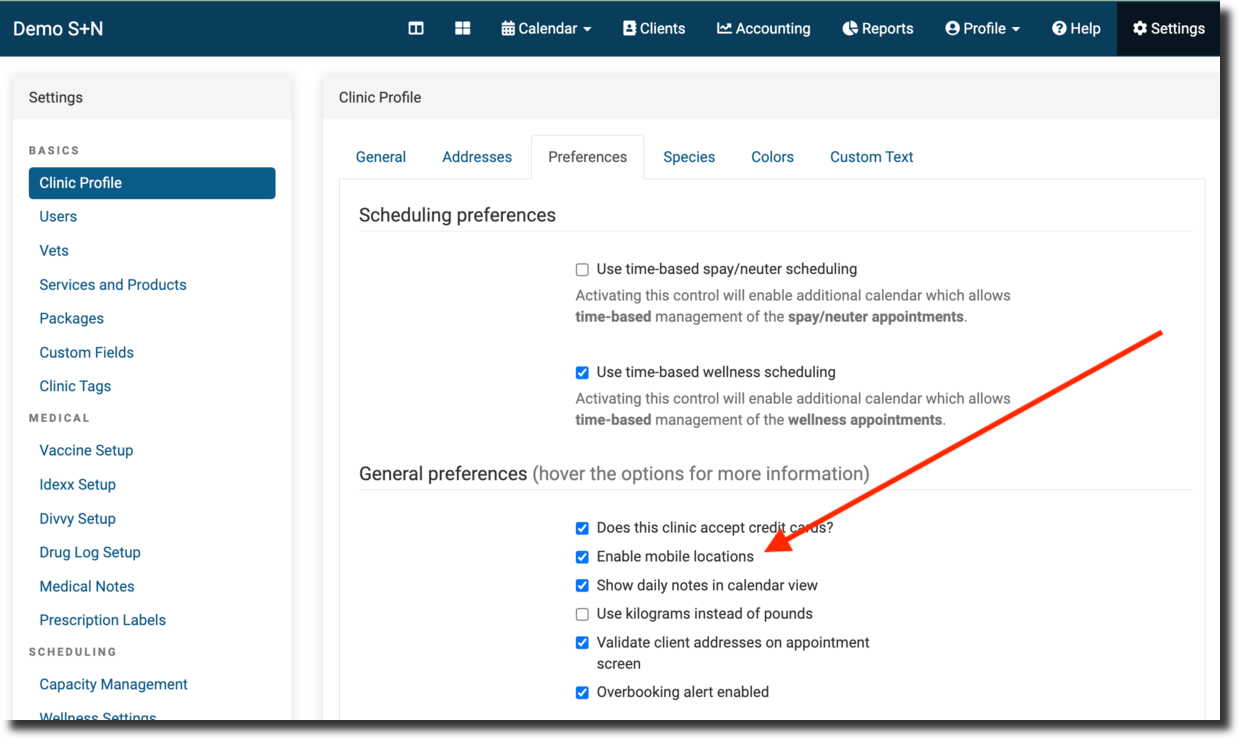This screenshot has width=1238, height=738.
Task: Open Clients from the top navigation
Action: pyautogui.click(x=654, y=28)
